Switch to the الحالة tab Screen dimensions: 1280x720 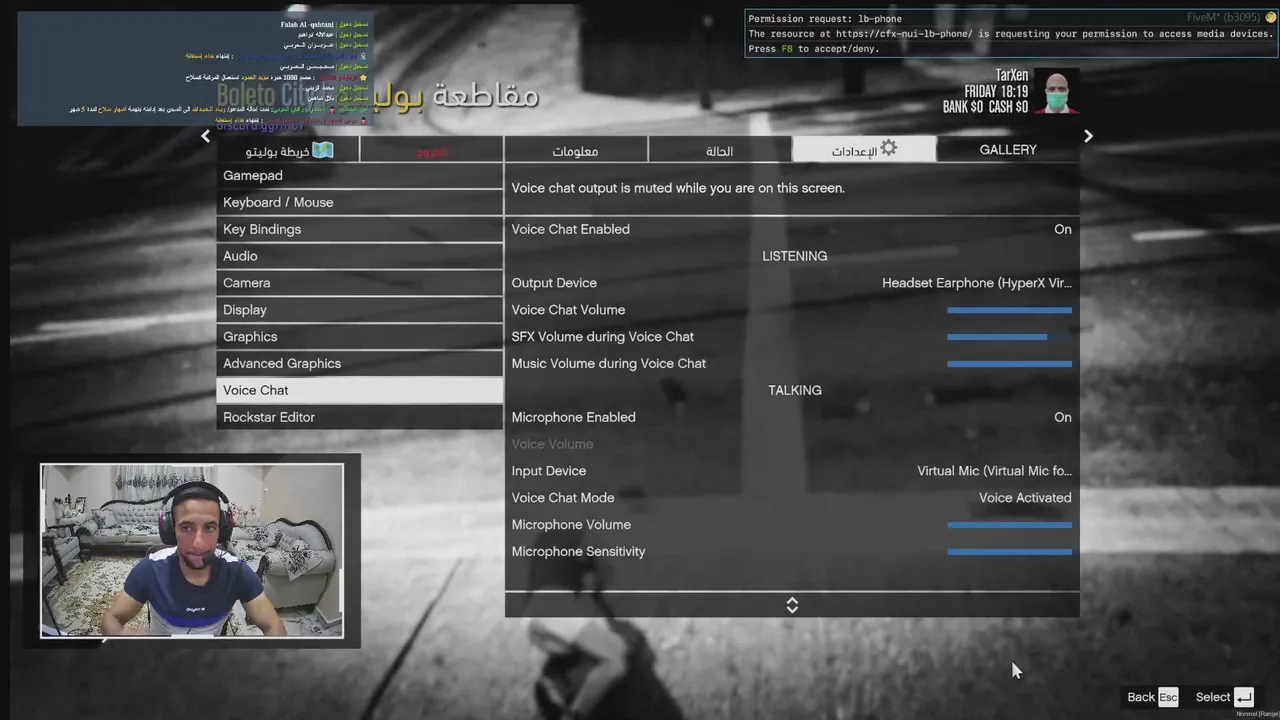719,150
